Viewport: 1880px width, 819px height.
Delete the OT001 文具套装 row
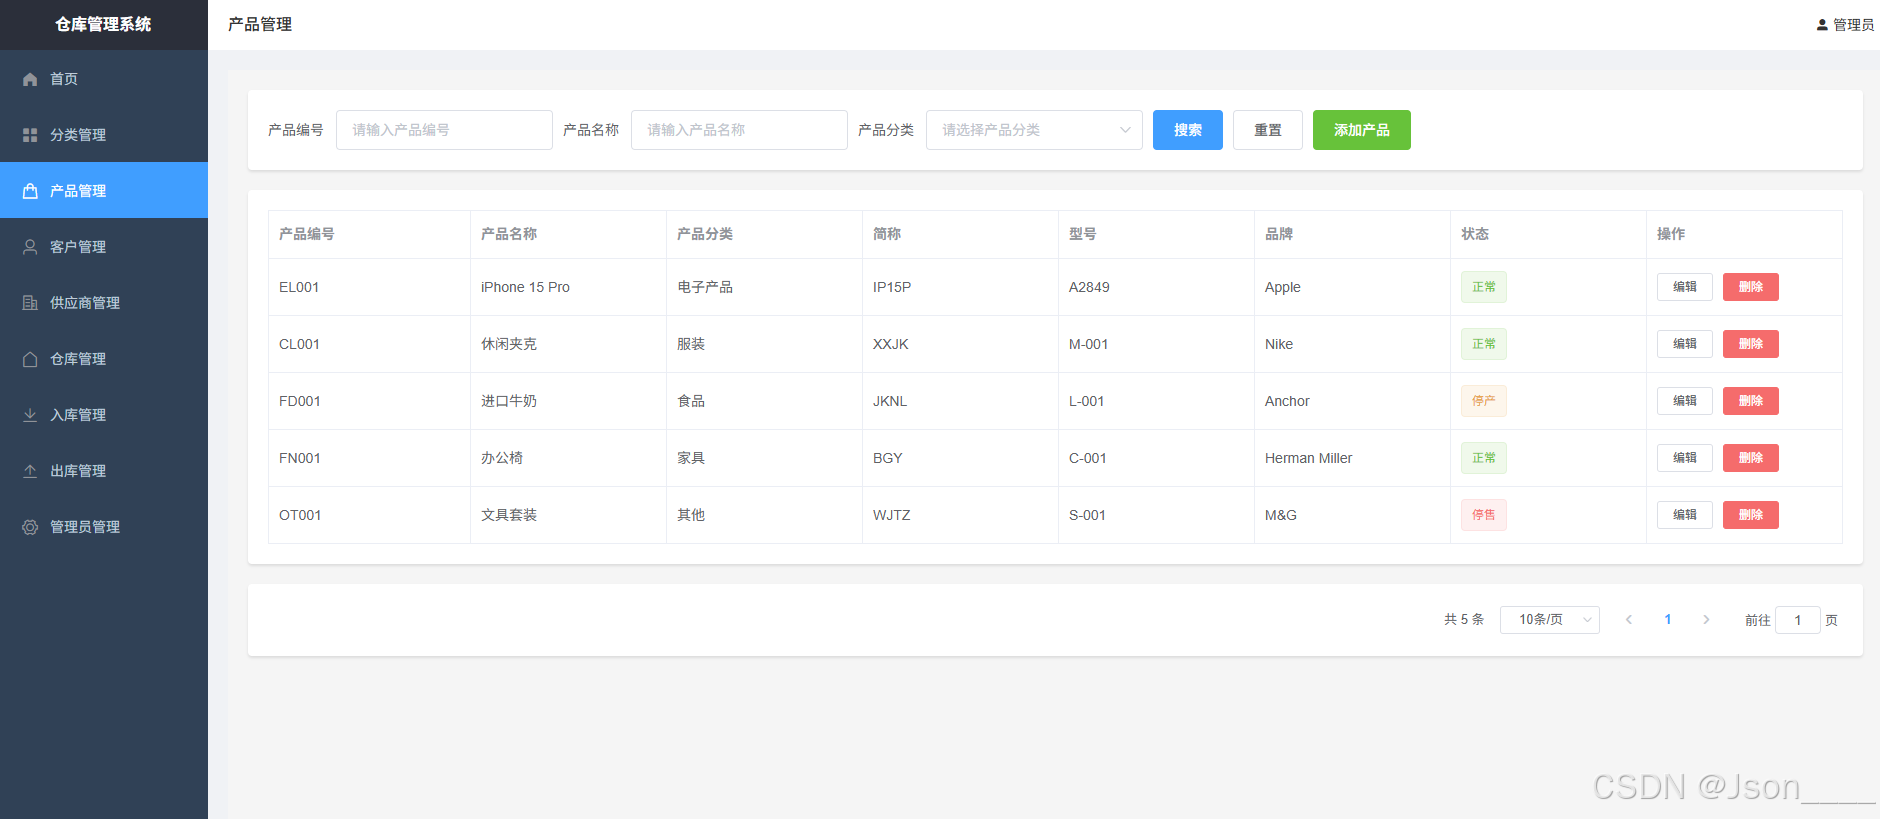coord(1751,515)
